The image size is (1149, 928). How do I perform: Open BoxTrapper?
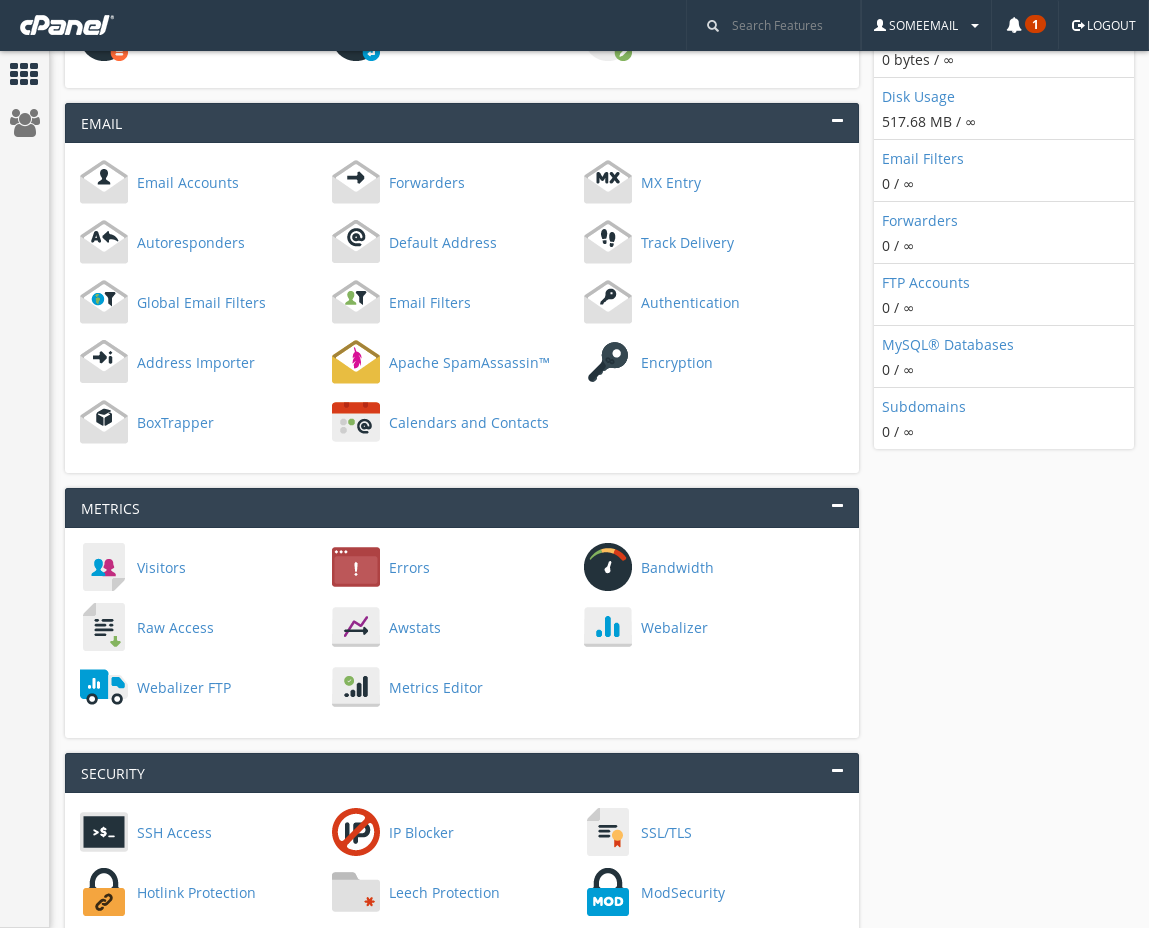104,422
